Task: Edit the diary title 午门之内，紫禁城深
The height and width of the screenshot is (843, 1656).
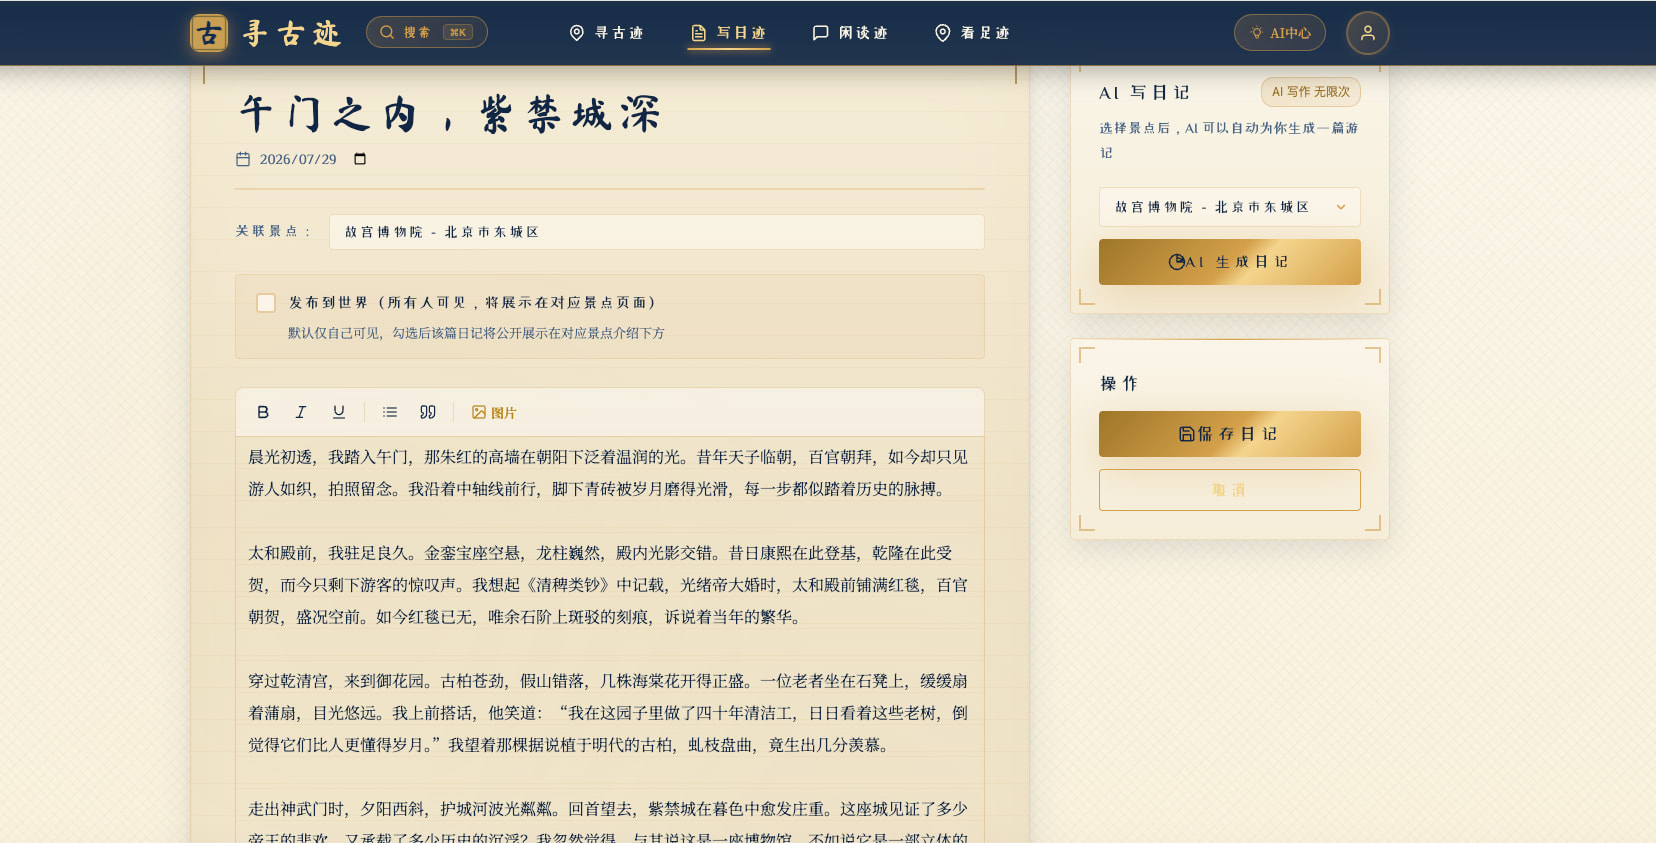Action: 450,114
